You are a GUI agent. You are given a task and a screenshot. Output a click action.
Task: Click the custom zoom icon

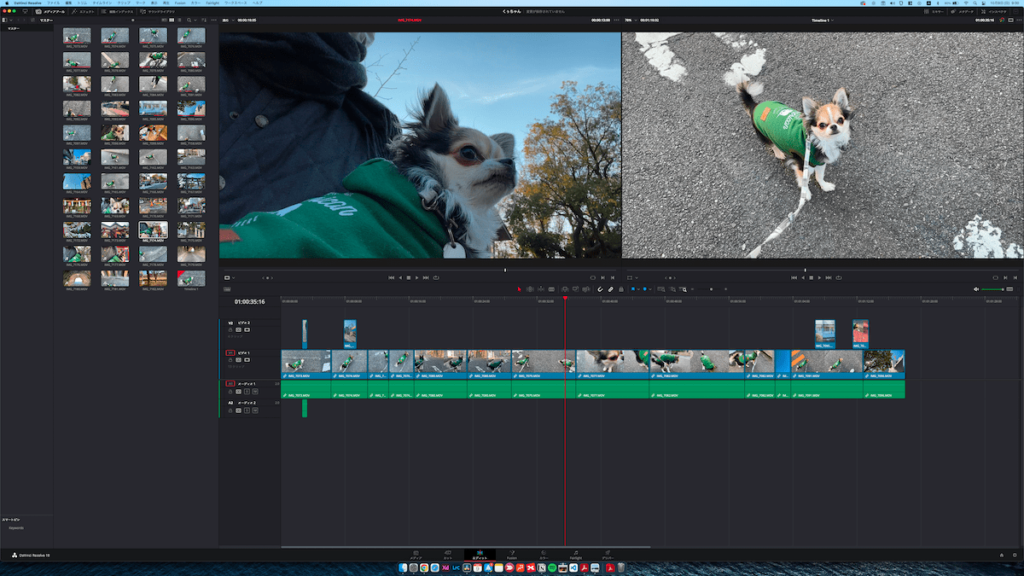click(682, 289)
